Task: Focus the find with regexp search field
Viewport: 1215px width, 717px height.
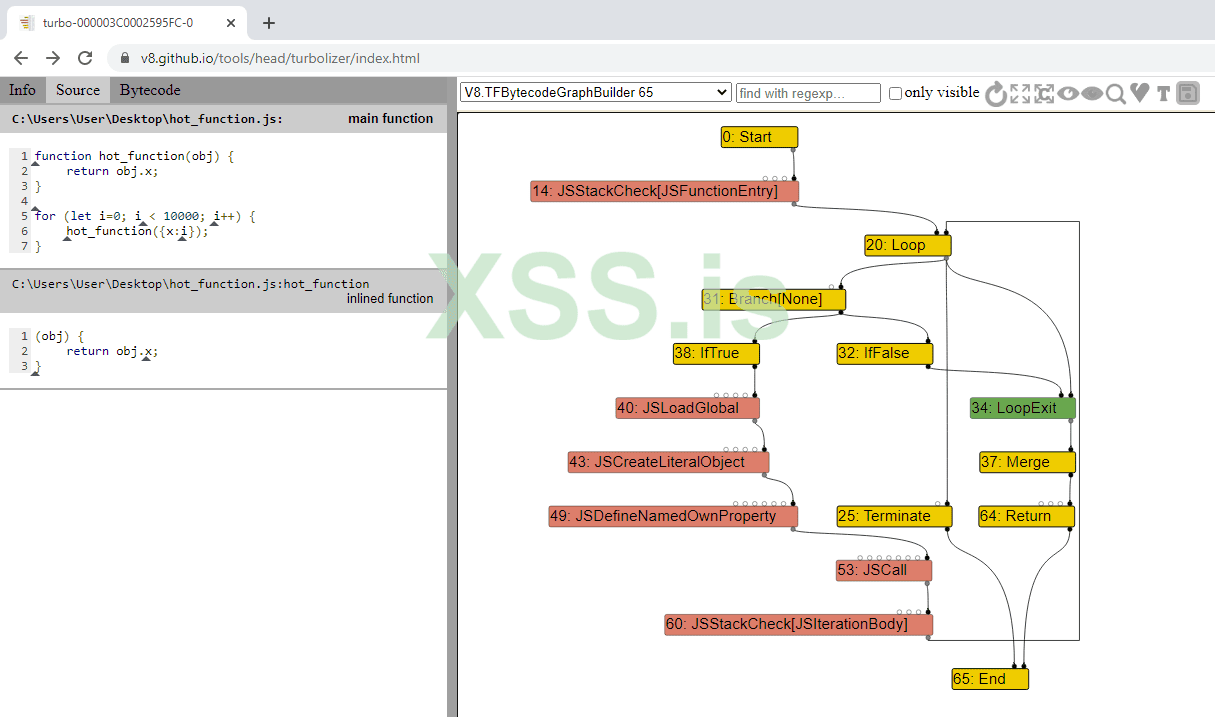Action: click(808, 93)
